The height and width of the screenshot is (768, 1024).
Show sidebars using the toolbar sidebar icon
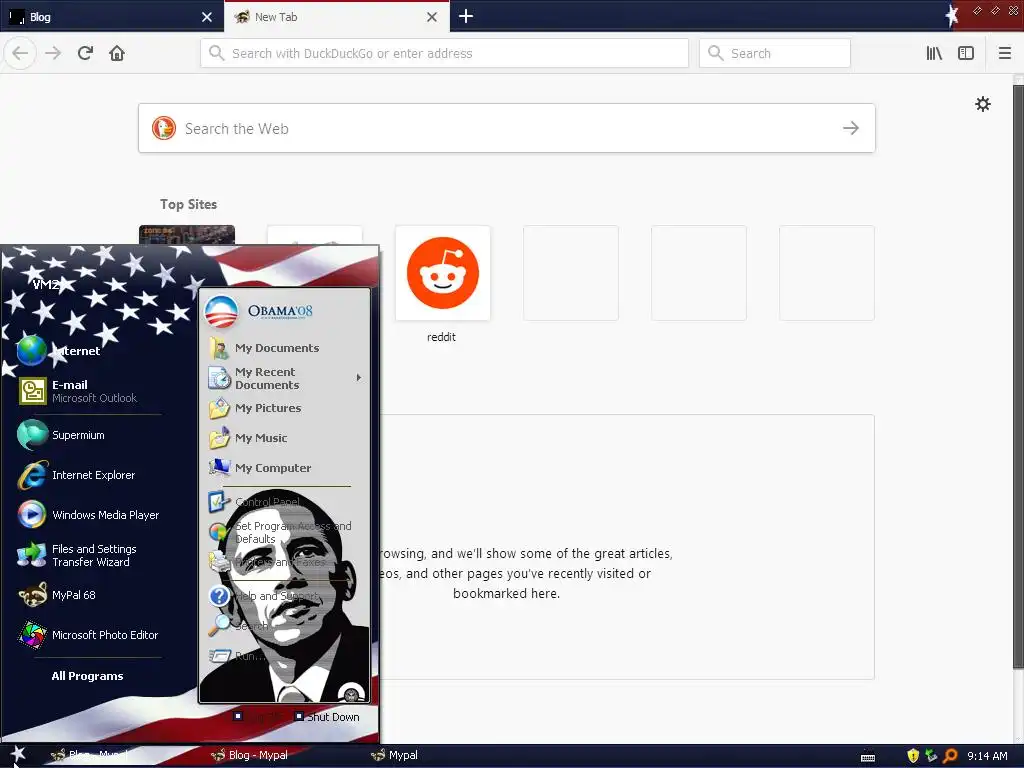click(x=966, y=53)
